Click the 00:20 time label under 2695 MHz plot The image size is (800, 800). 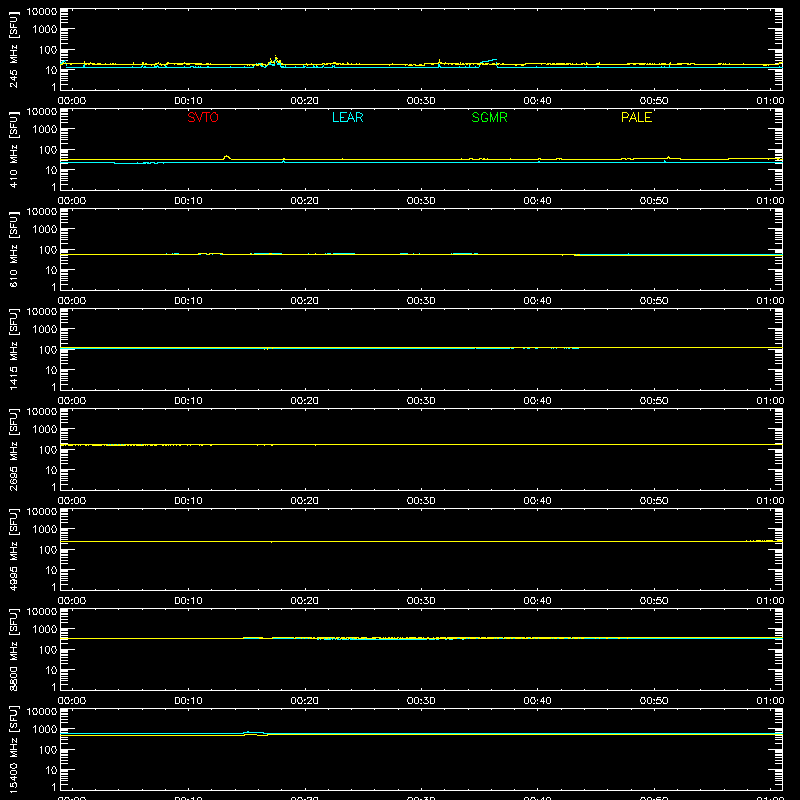pos(305,501)
